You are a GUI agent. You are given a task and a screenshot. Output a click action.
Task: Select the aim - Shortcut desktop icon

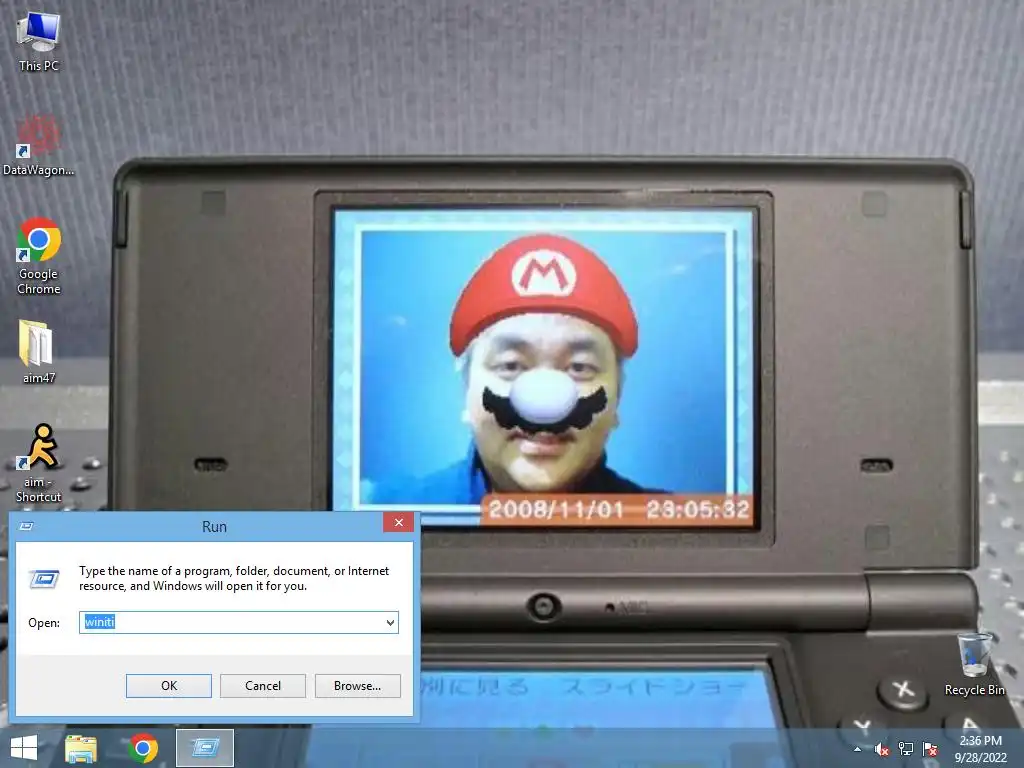pos(39,463)
